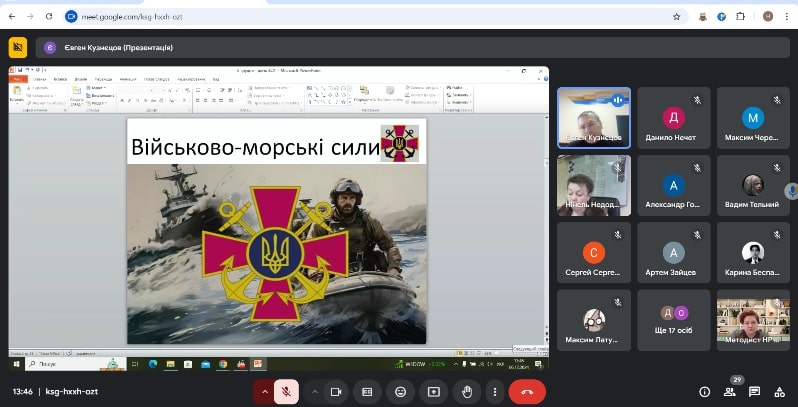Open meeting details info icon
Viewport: 798px width, 407px height.
pos(704,392)
